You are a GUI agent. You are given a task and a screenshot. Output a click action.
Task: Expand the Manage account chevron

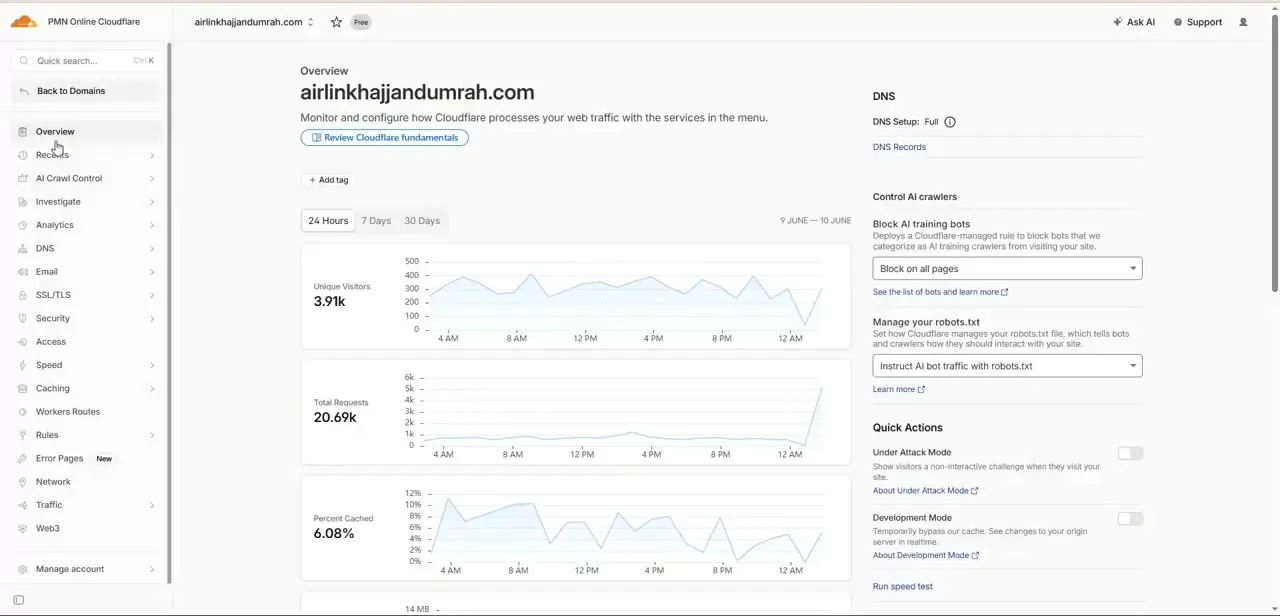point(152,570)
